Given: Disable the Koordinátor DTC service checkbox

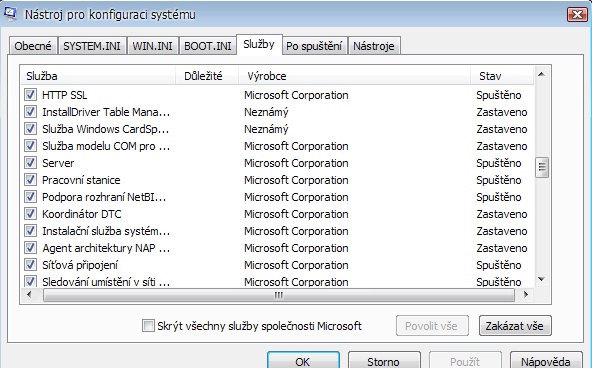Looking at the screenshot, I should (x=30, y=214).
